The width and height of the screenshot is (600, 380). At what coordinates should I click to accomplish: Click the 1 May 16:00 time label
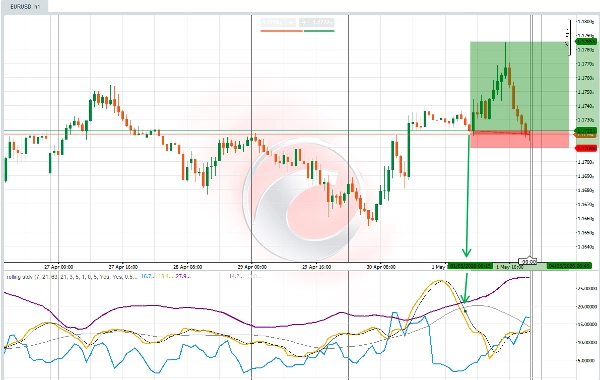(x=510, y=267)
